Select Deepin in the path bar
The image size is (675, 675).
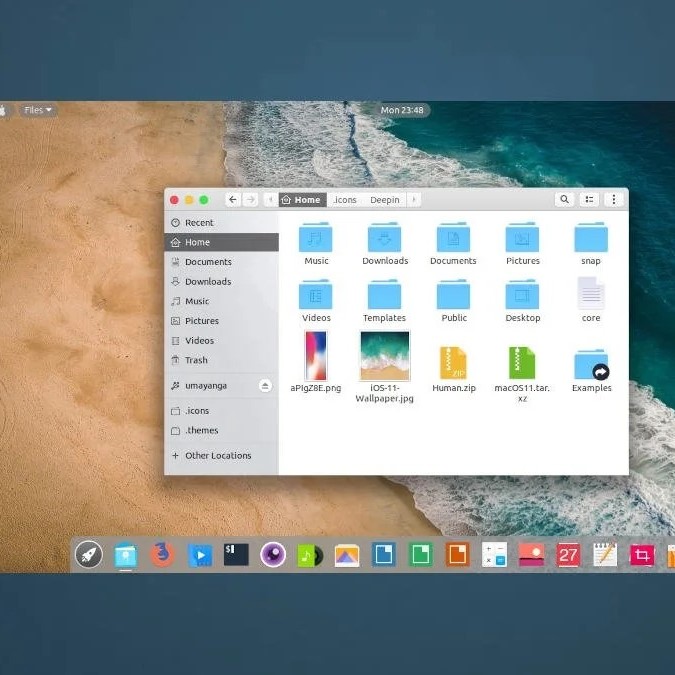click(385, 200)
